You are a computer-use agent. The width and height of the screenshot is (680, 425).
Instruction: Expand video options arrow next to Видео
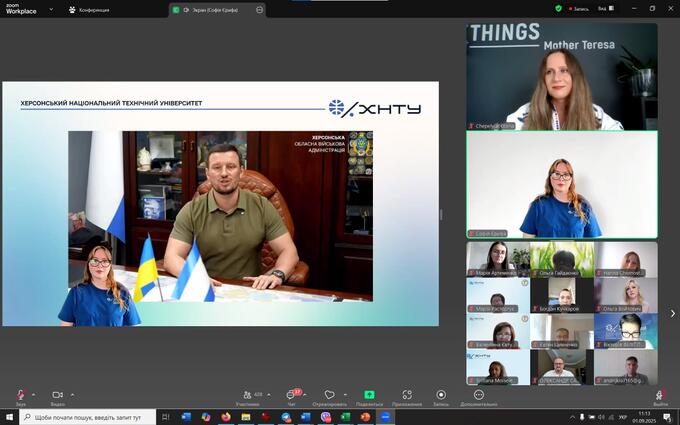[72, 394]
